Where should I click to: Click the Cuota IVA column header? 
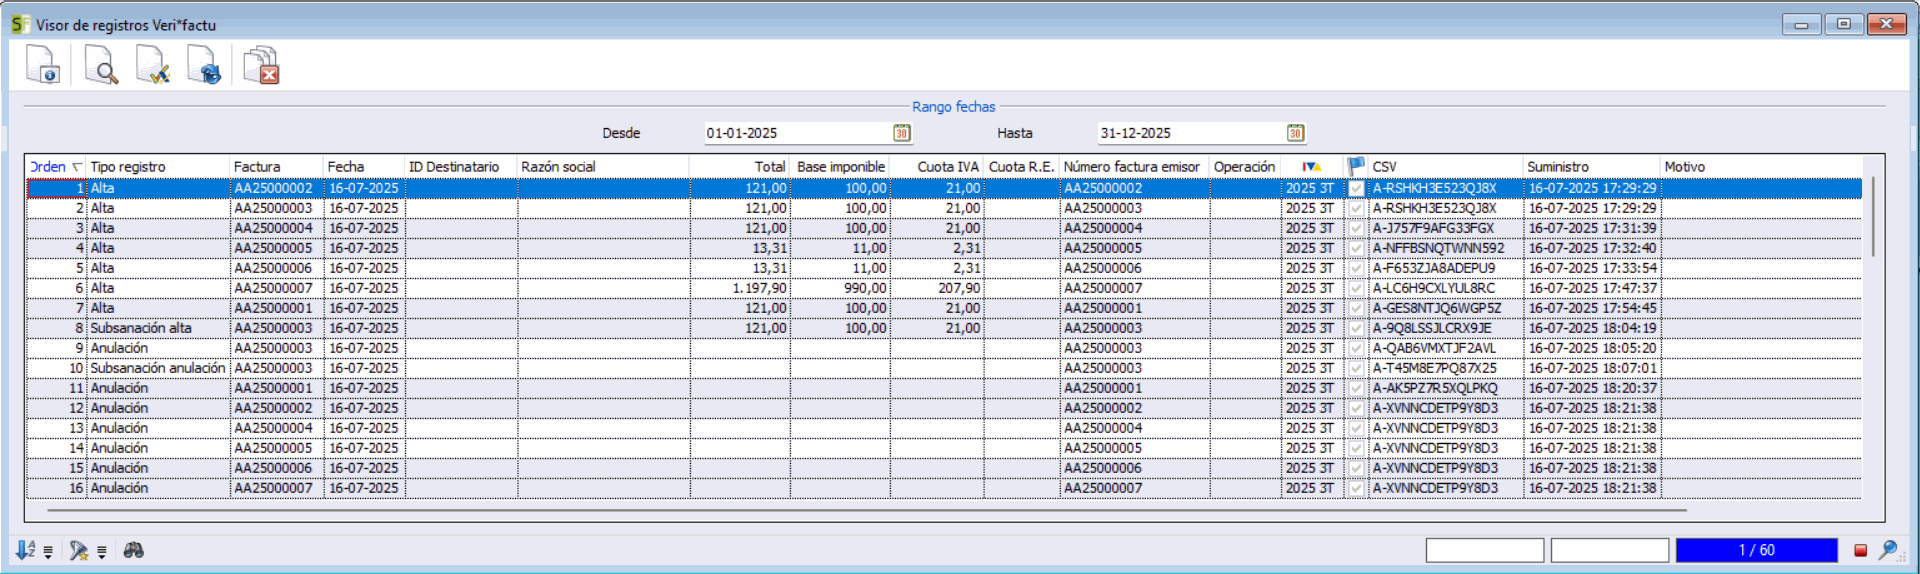[937, 167]
